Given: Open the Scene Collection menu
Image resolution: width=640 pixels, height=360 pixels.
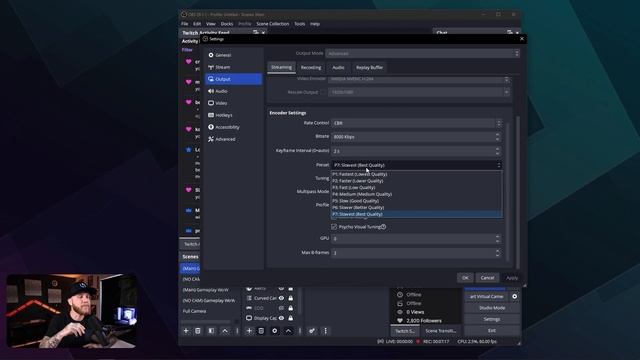Looking at the screenshot, I should click(272, 24).
